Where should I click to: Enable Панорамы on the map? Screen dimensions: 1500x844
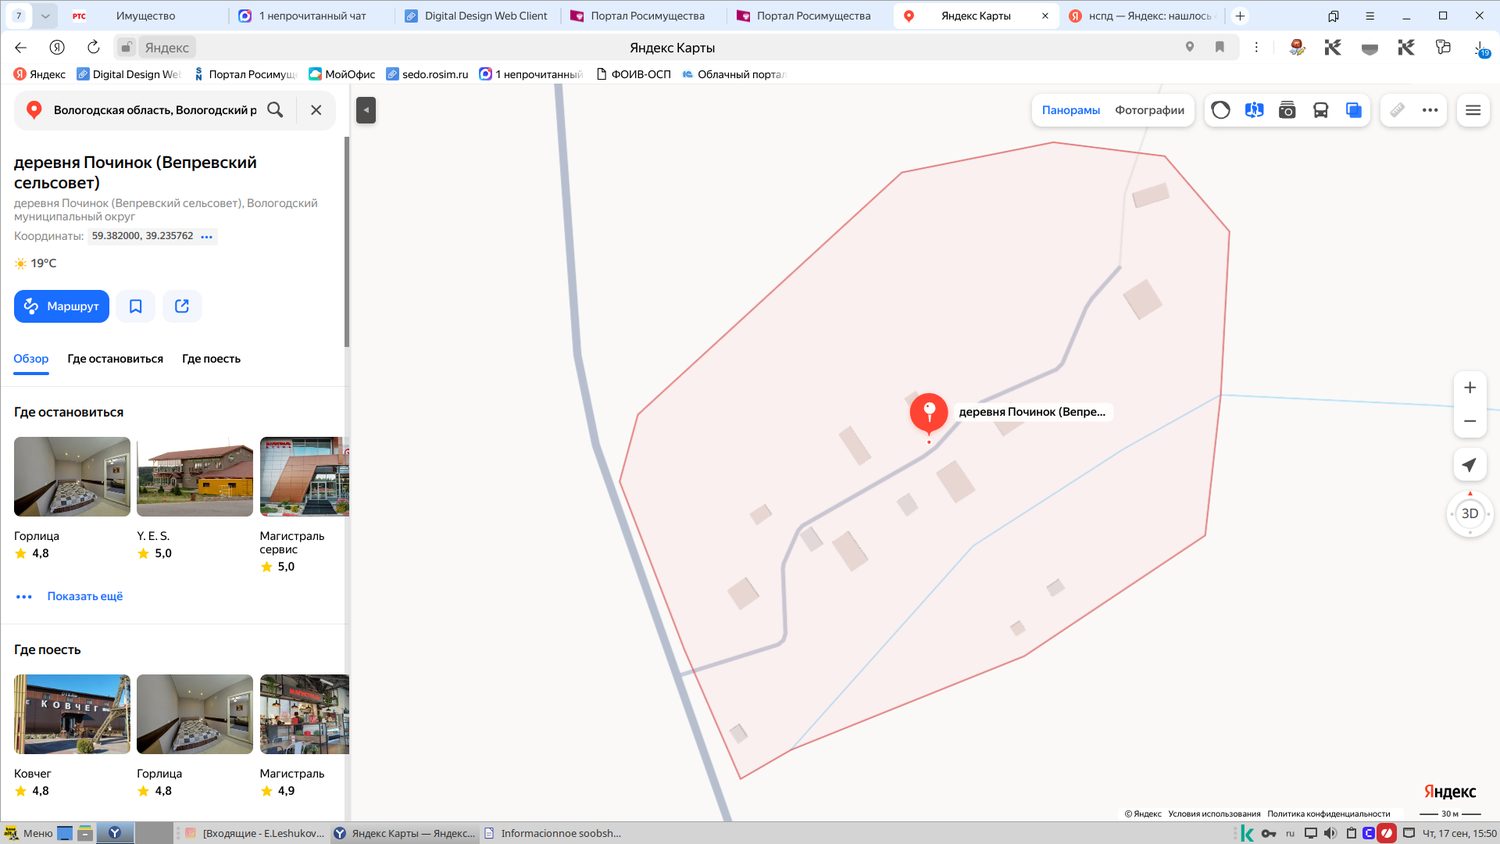pyautogui.click(x=1071, y=110)
